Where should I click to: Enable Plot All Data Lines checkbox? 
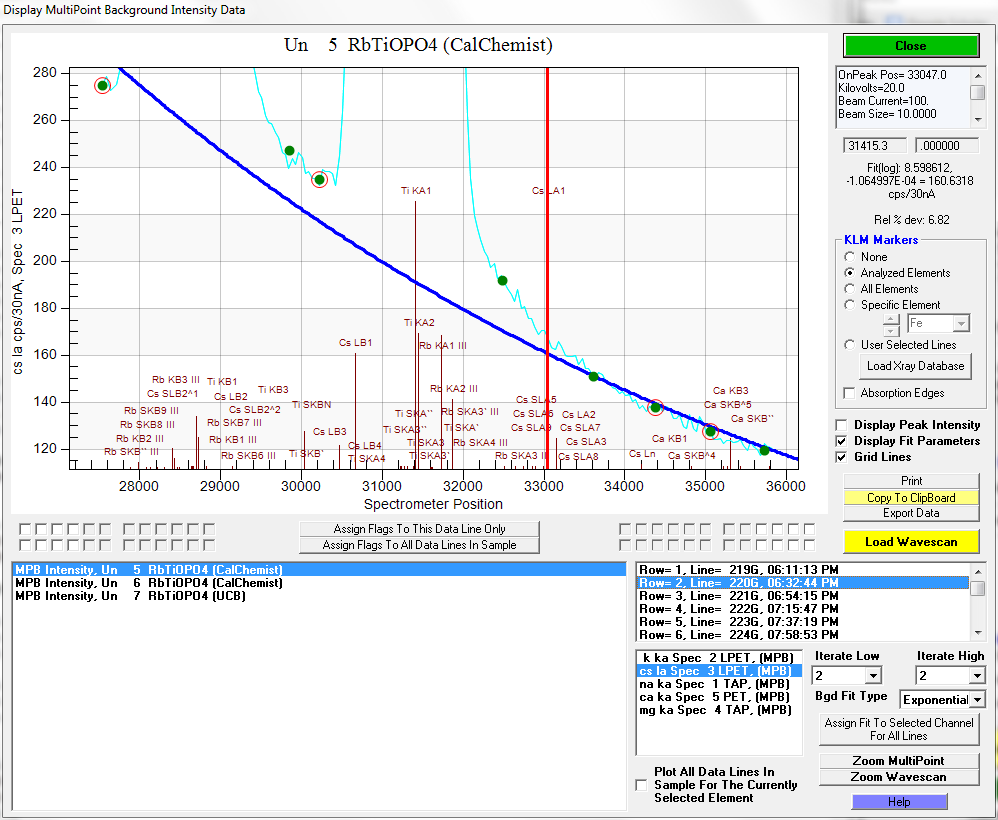click(x=641, y=785)
